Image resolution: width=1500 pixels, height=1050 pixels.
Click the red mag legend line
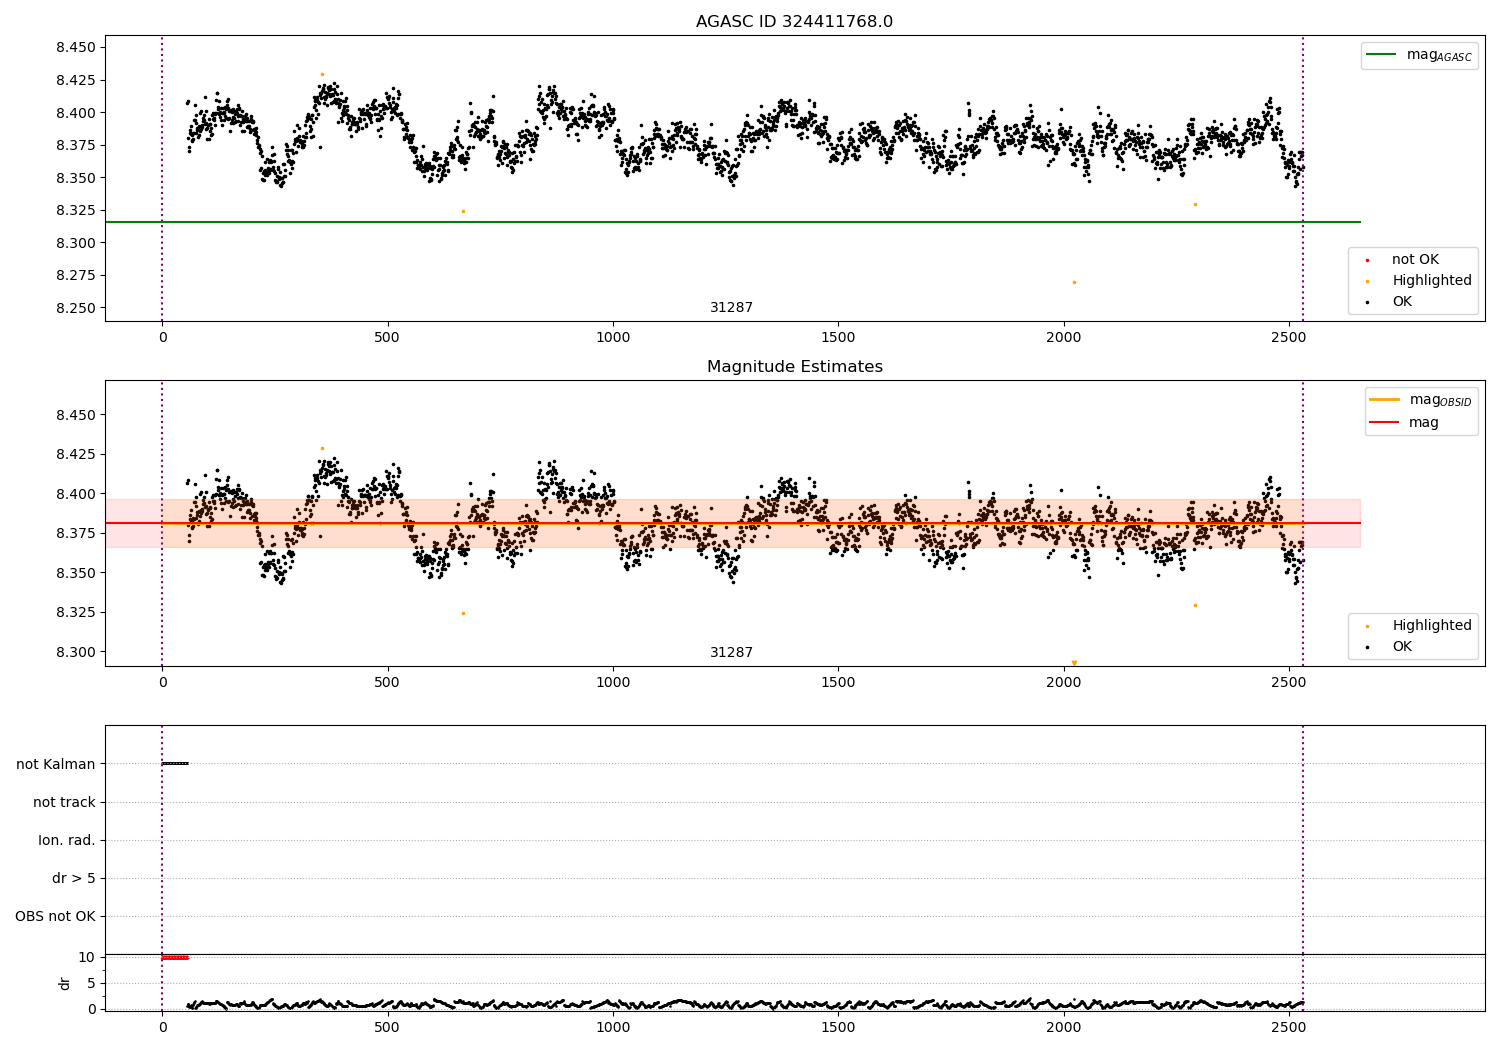coord(1385,423)
